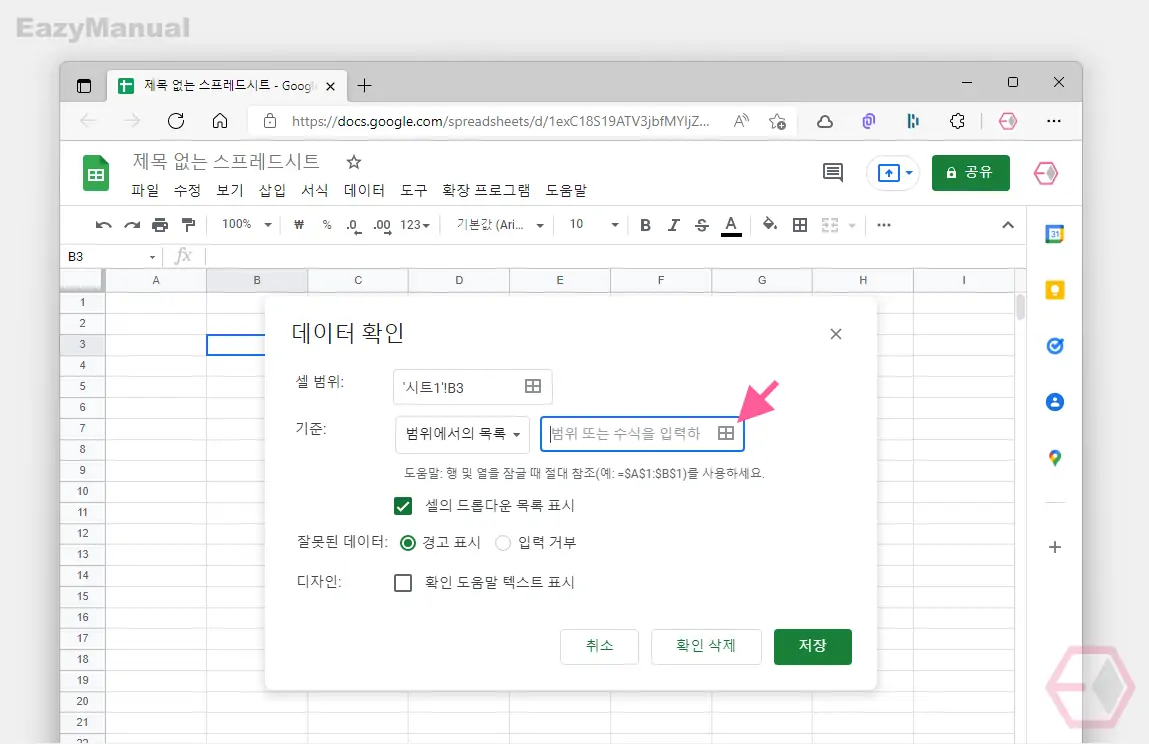The height and width of the screenshot is (744, 1149).
Task: Open borders tool
Action: pos(800,225)
